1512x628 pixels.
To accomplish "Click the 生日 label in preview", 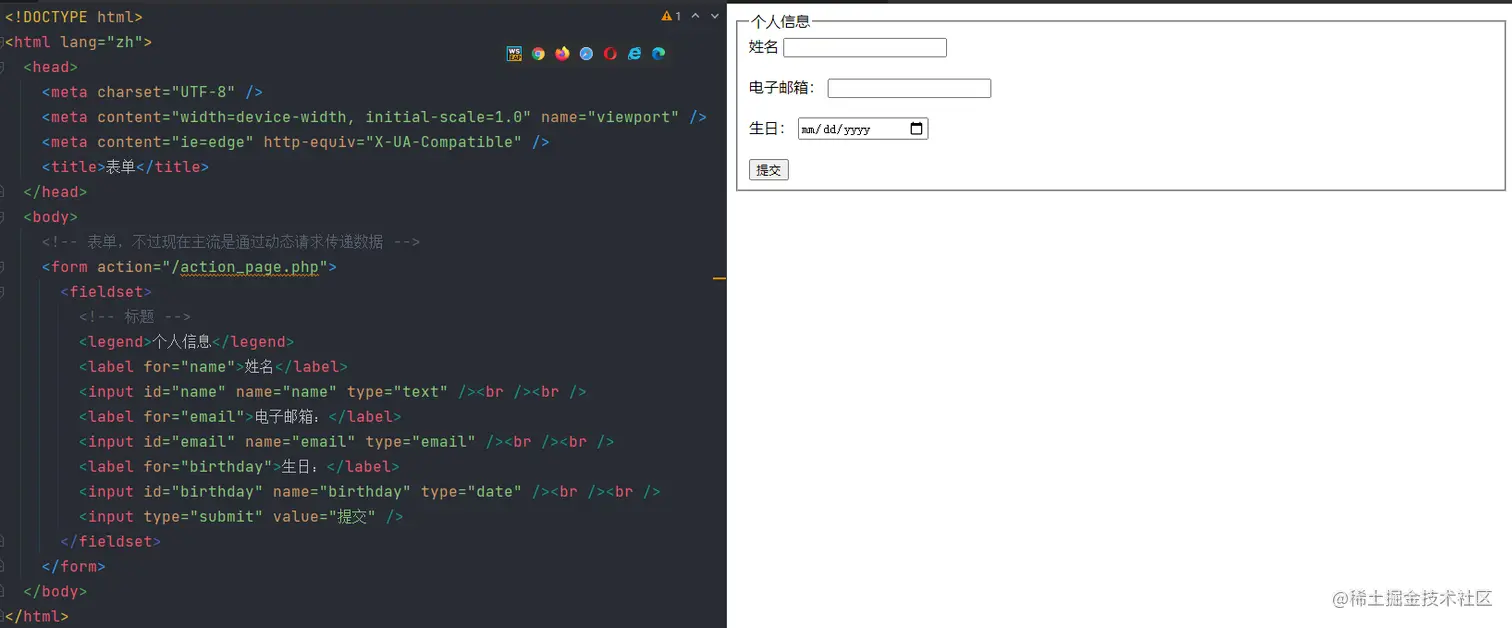I will click(x=767, y=128).
